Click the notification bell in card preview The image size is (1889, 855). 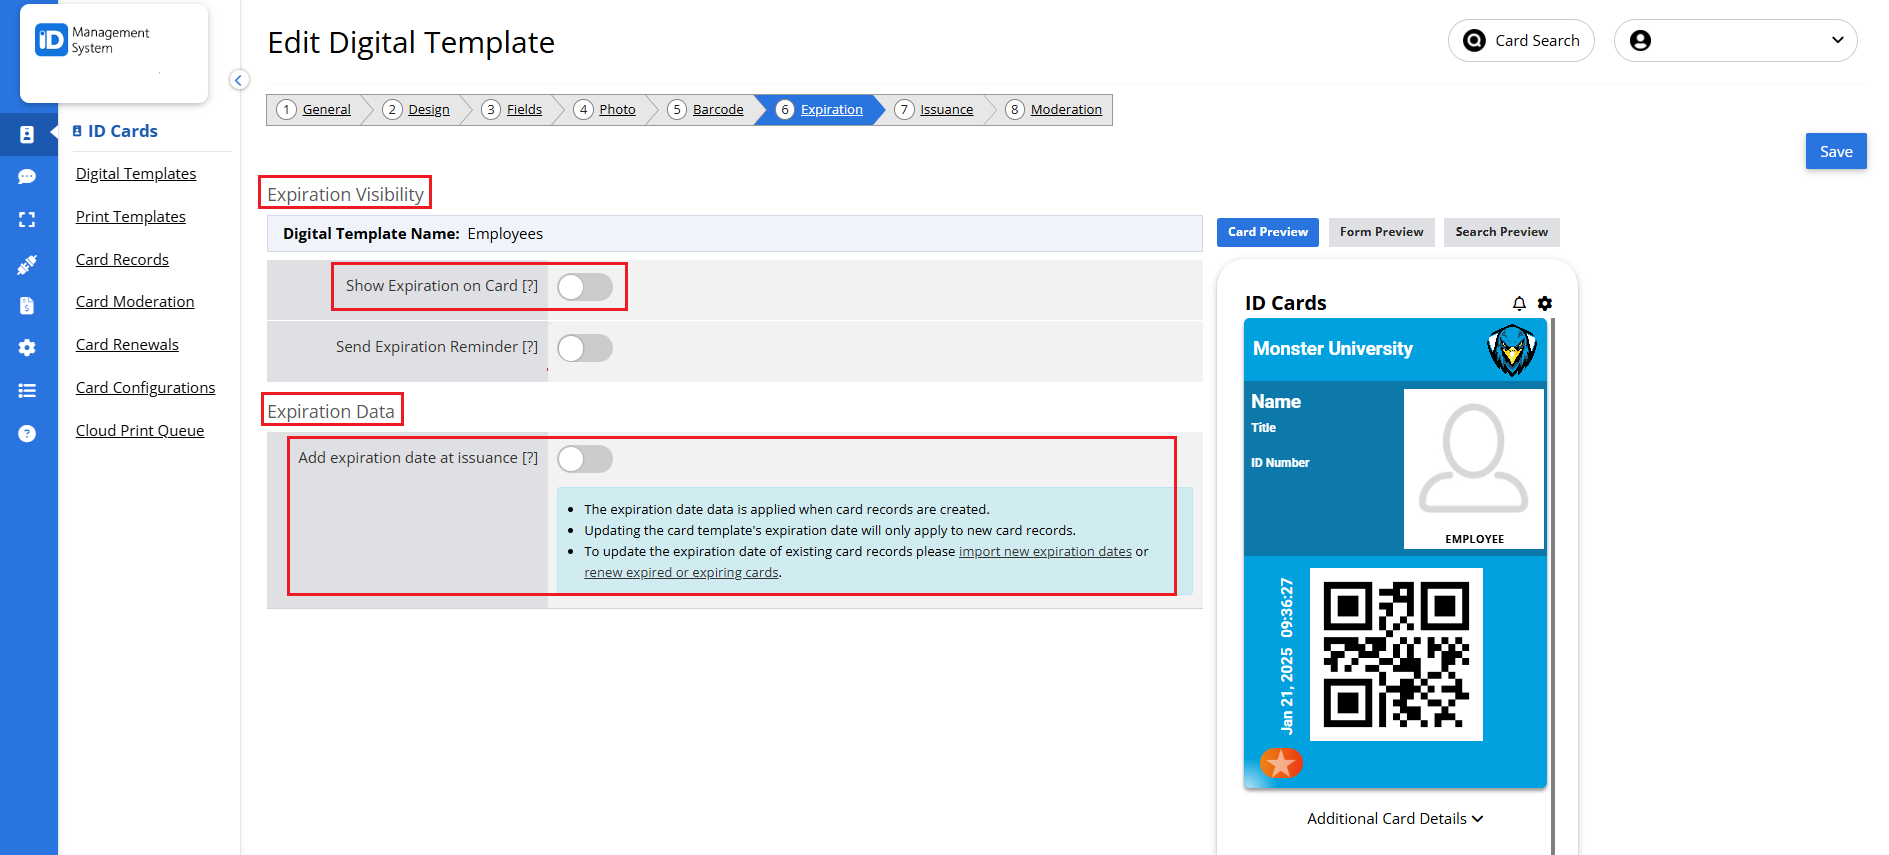[x=1519, y=303]
